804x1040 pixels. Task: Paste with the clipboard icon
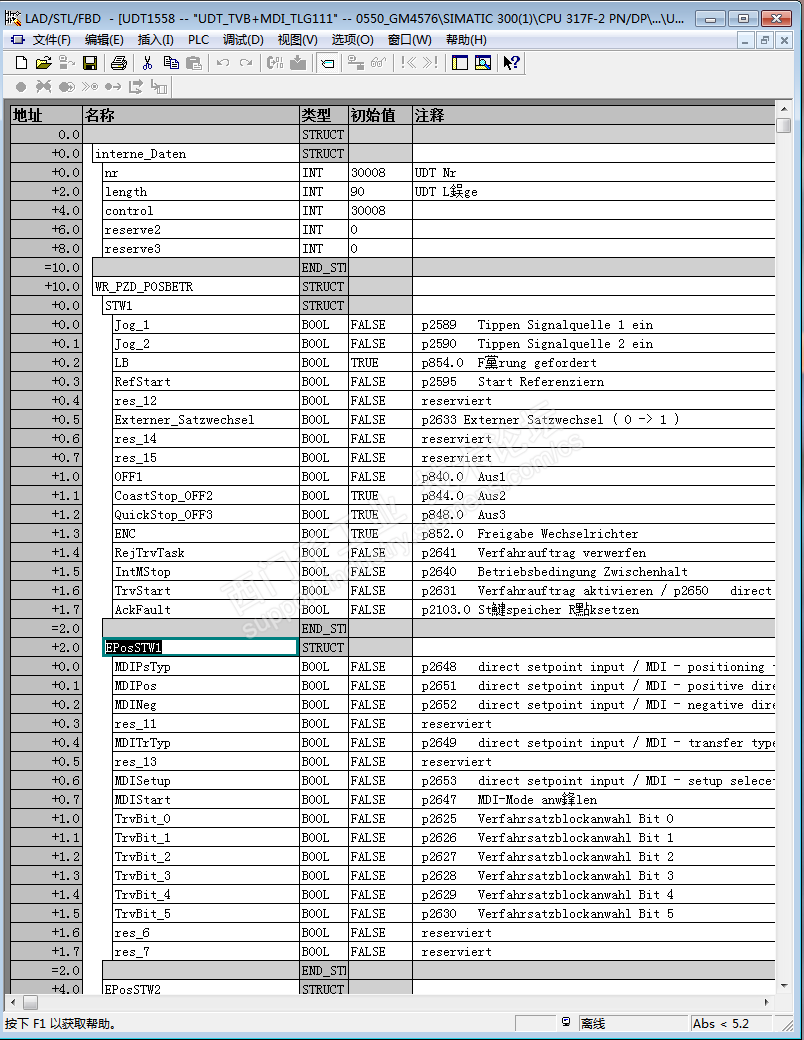coord(194,63)
